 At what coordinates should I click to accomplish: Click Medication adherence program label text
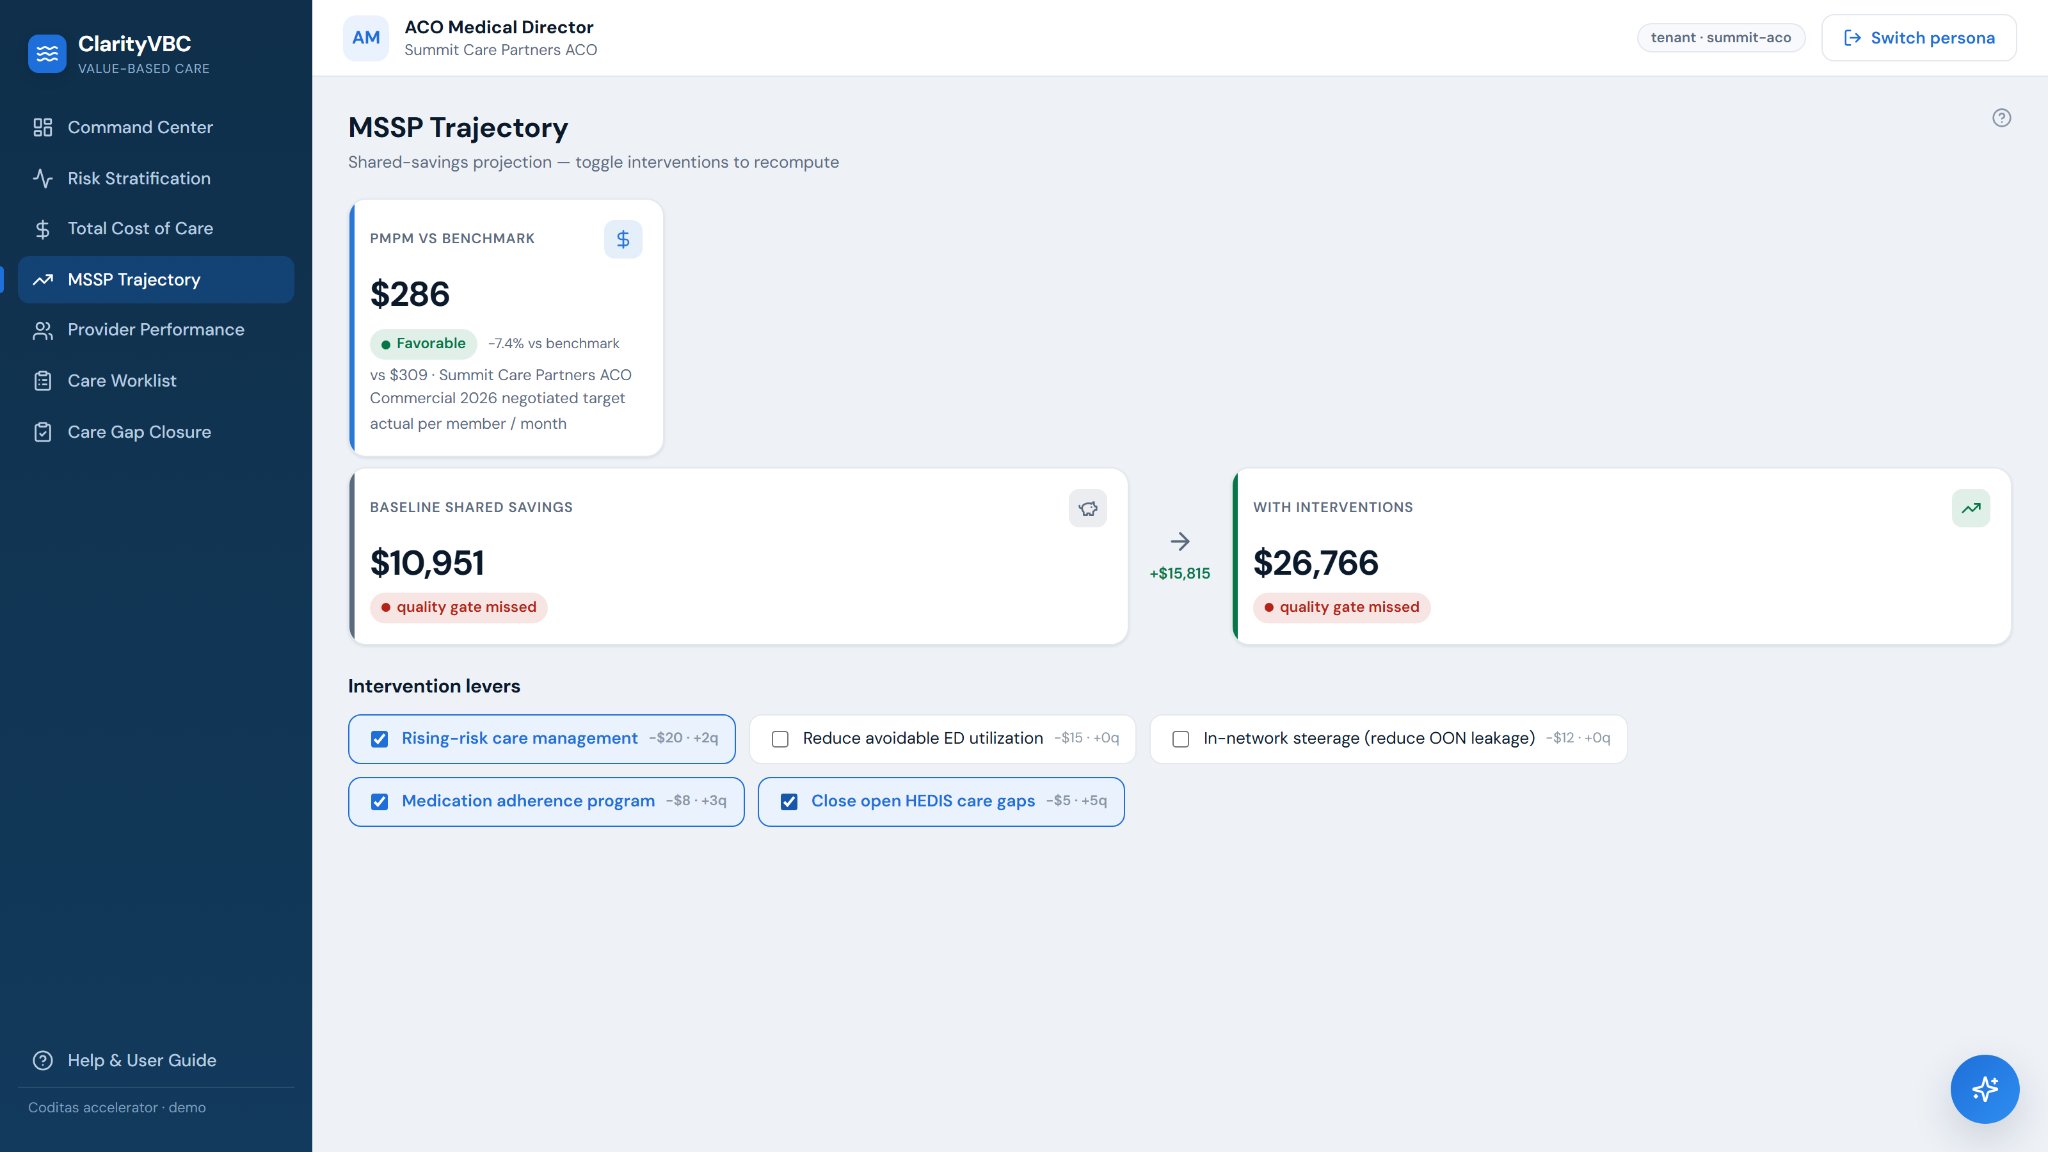pos(528,801)
